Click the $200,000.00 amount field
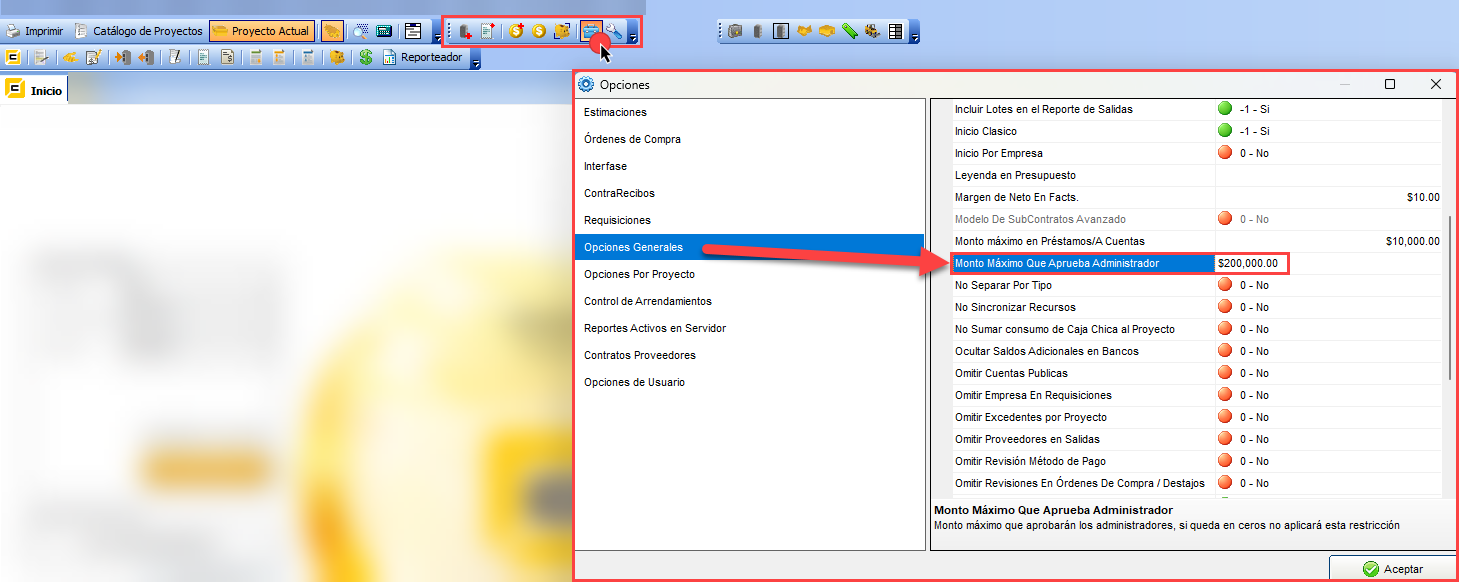Screen dimensions: 1459x582 1251,263
